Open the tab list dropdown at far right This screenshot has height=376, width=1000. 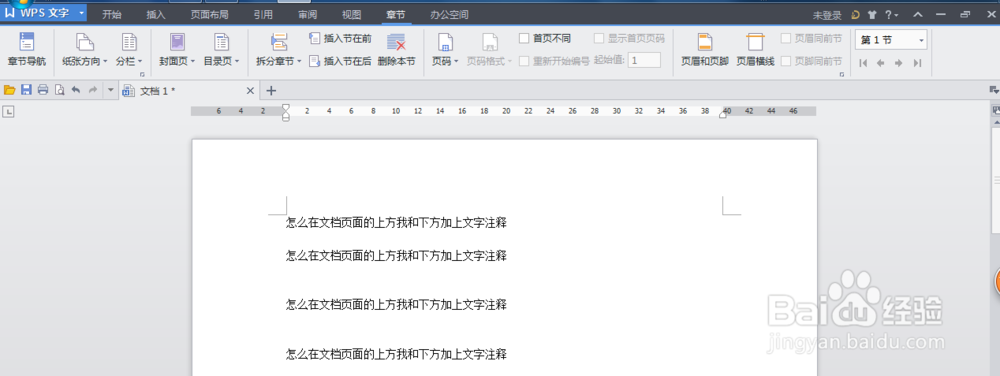[x=993, y=90]
